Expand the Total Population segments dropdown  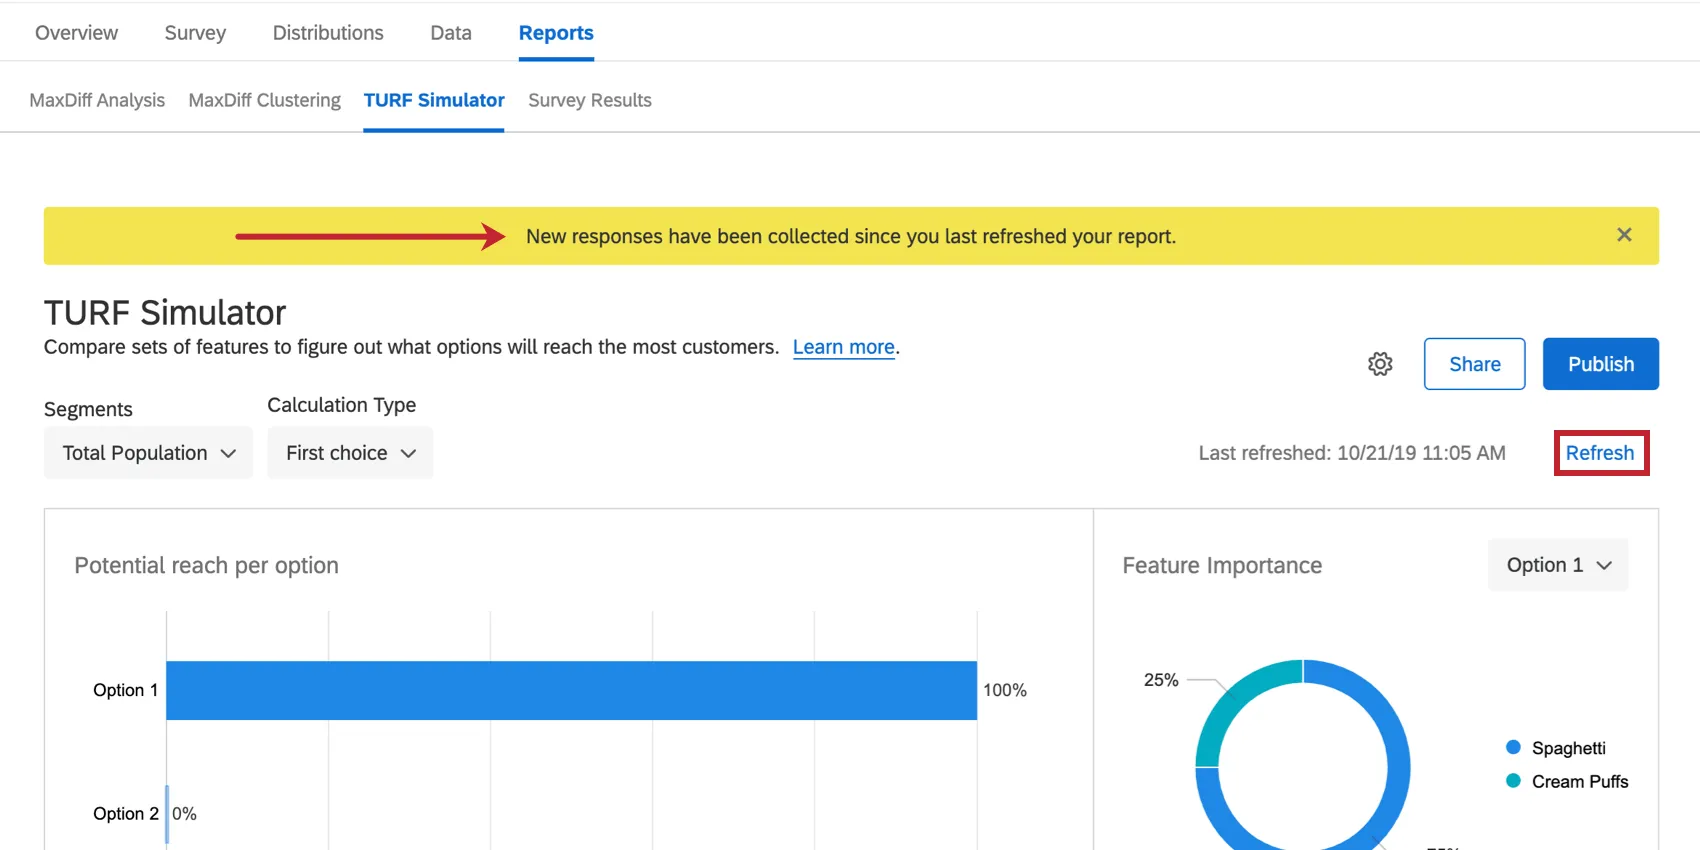click(x=148, y=453)
